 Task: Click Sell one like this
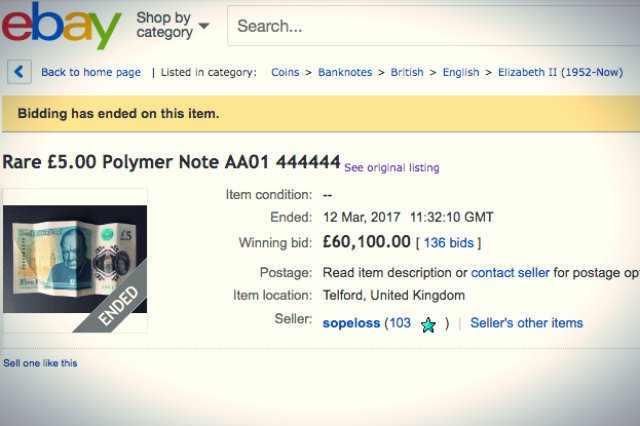40,363
